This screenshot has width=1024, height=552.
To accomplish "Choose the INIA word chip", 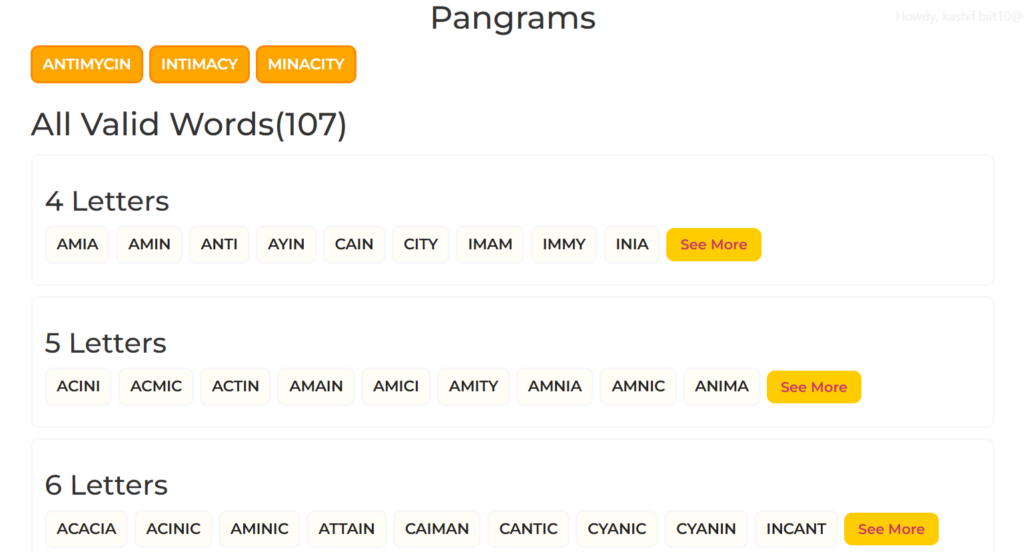I will (632, 244).
